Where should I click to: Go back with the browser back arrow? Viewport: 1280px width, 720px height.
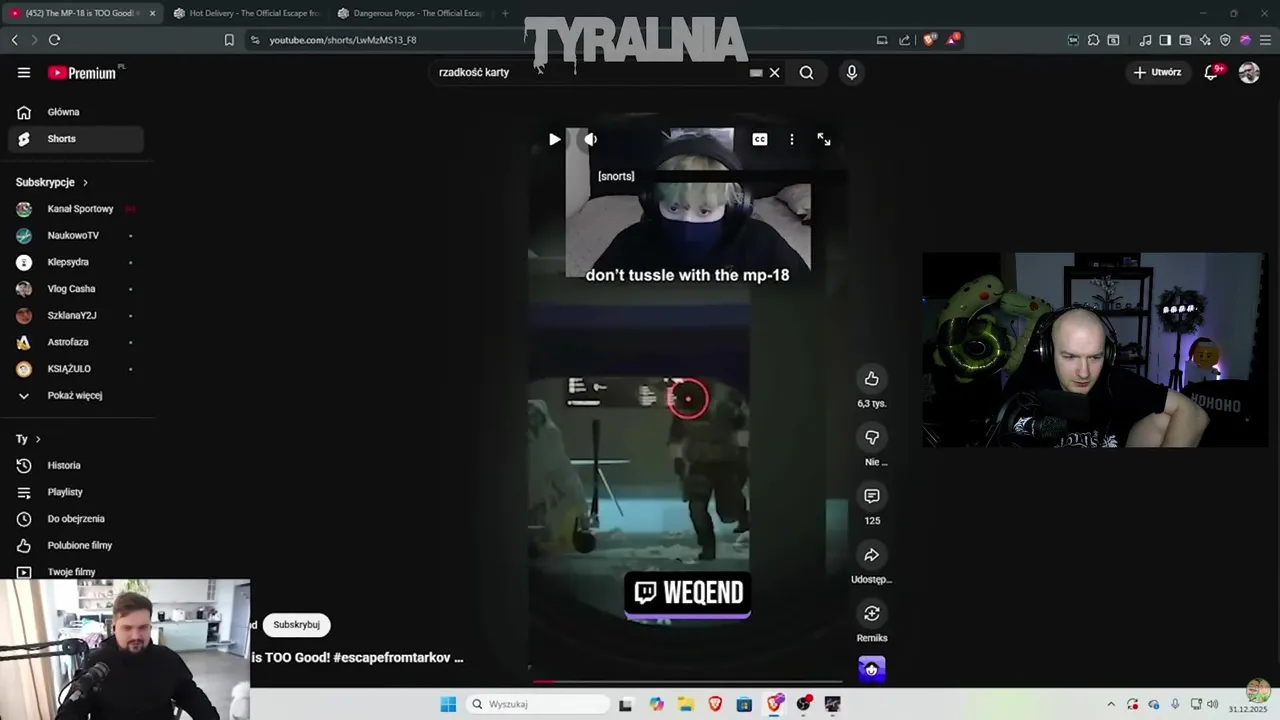tap(14, 40)
